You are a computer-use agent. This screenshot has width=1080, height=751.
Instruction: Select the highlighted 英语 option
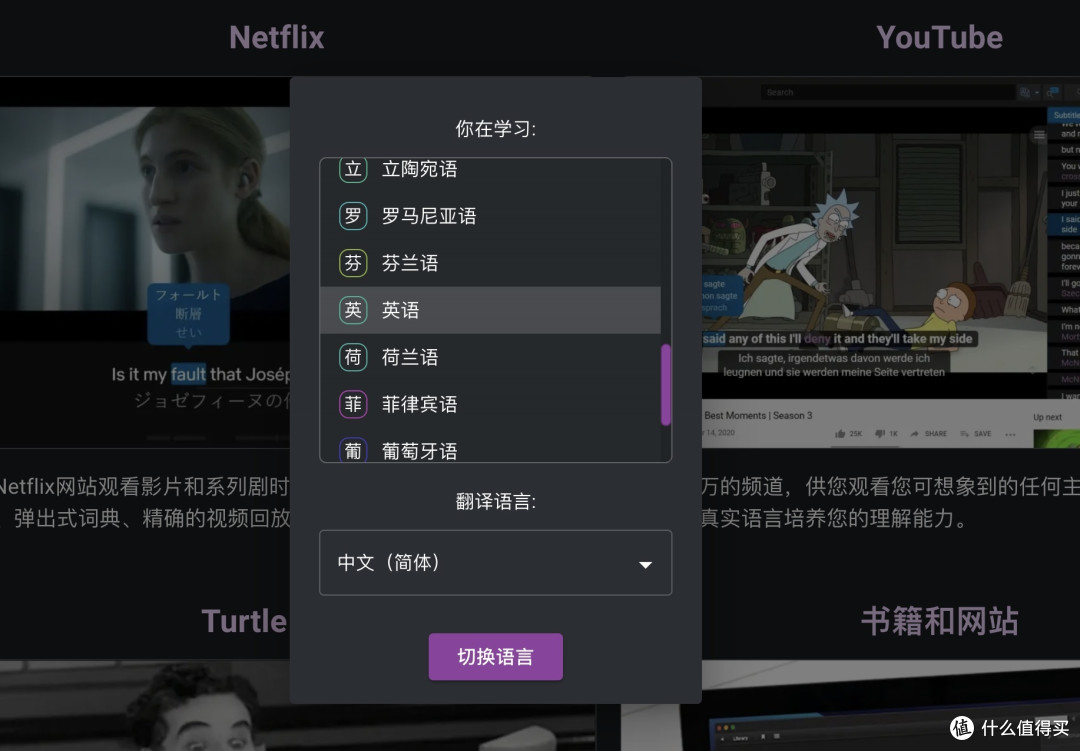[x=490, y=310]
